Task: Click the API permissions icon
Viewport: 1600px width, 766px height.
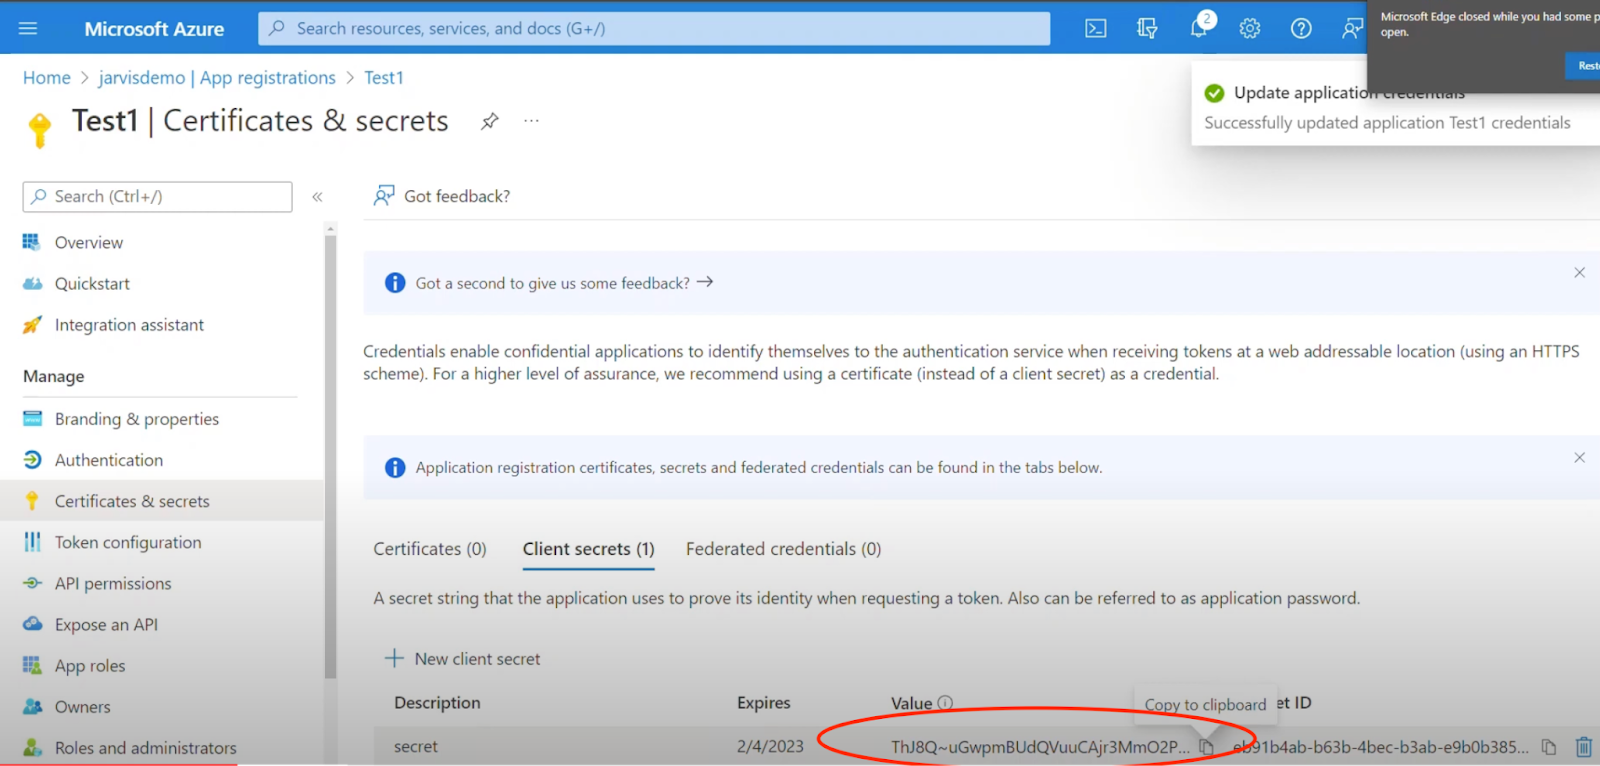Action: coord(32,583)
